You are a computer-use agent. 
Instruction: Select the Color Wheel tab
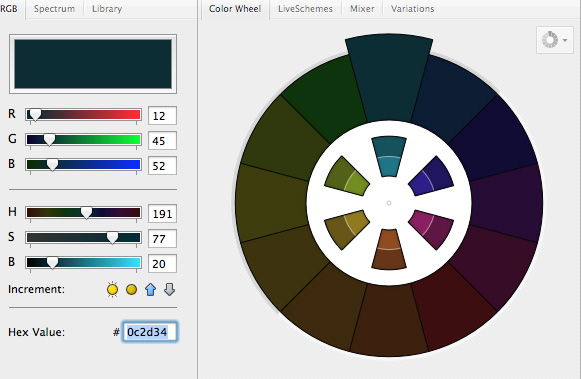click(235, 9)
